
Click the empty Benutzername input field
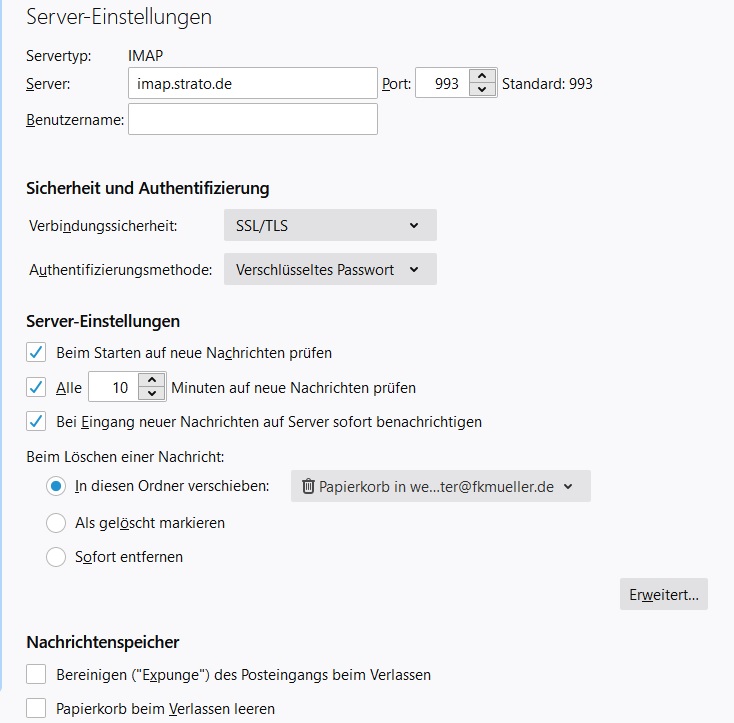pyautogui.click(x=253, y=119)
